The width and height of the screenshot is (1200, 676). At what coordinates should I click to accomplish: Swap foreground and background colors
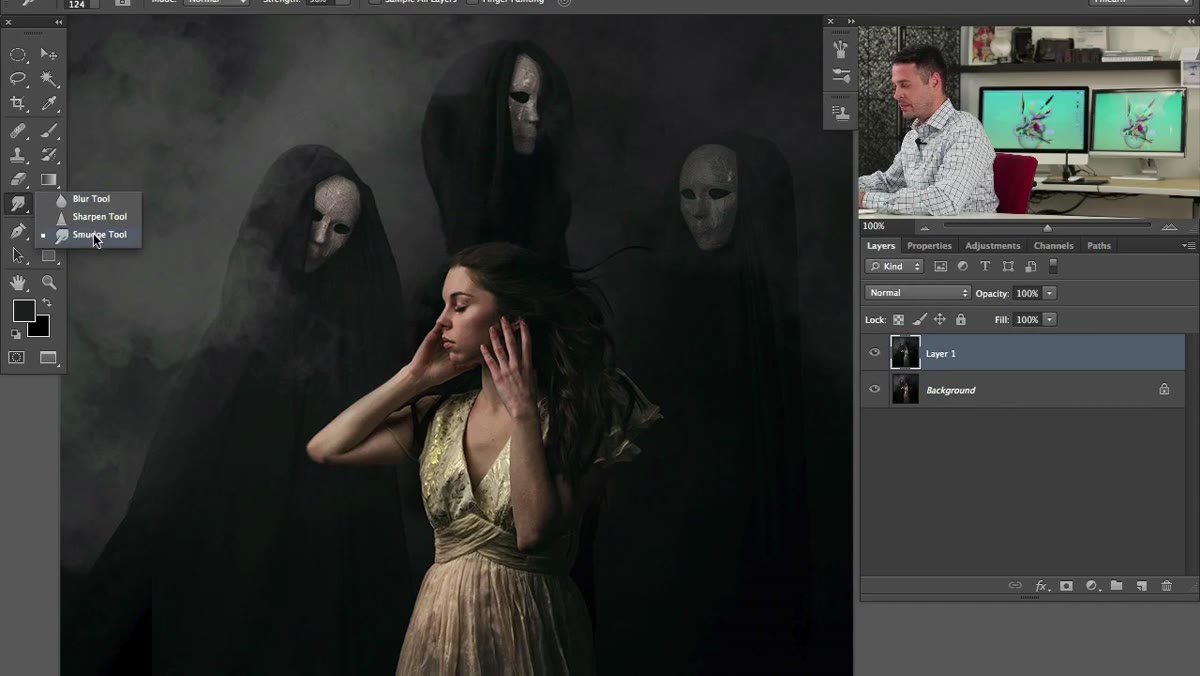click(46, 303)
